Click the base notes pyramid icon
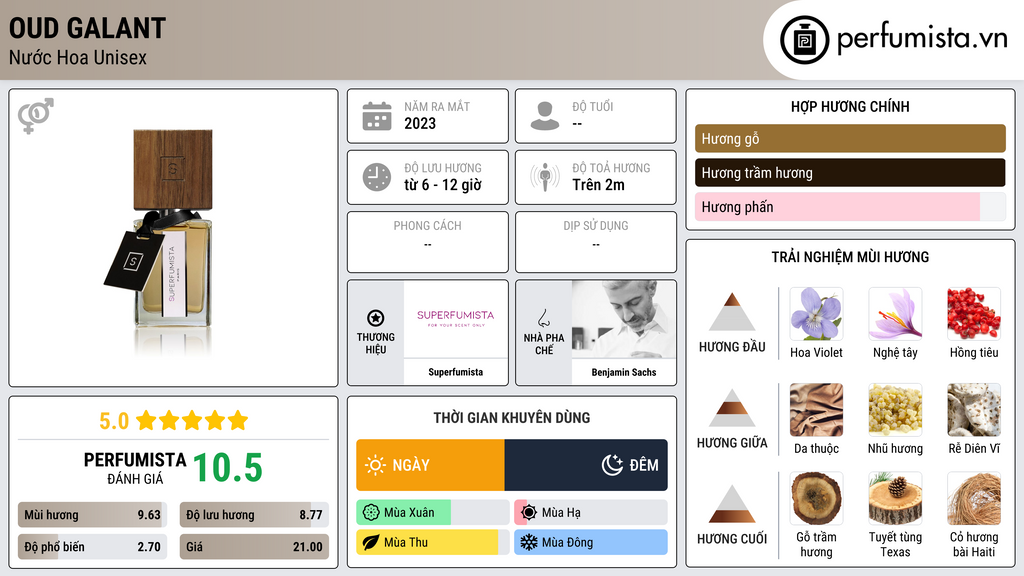 [732, 504]
